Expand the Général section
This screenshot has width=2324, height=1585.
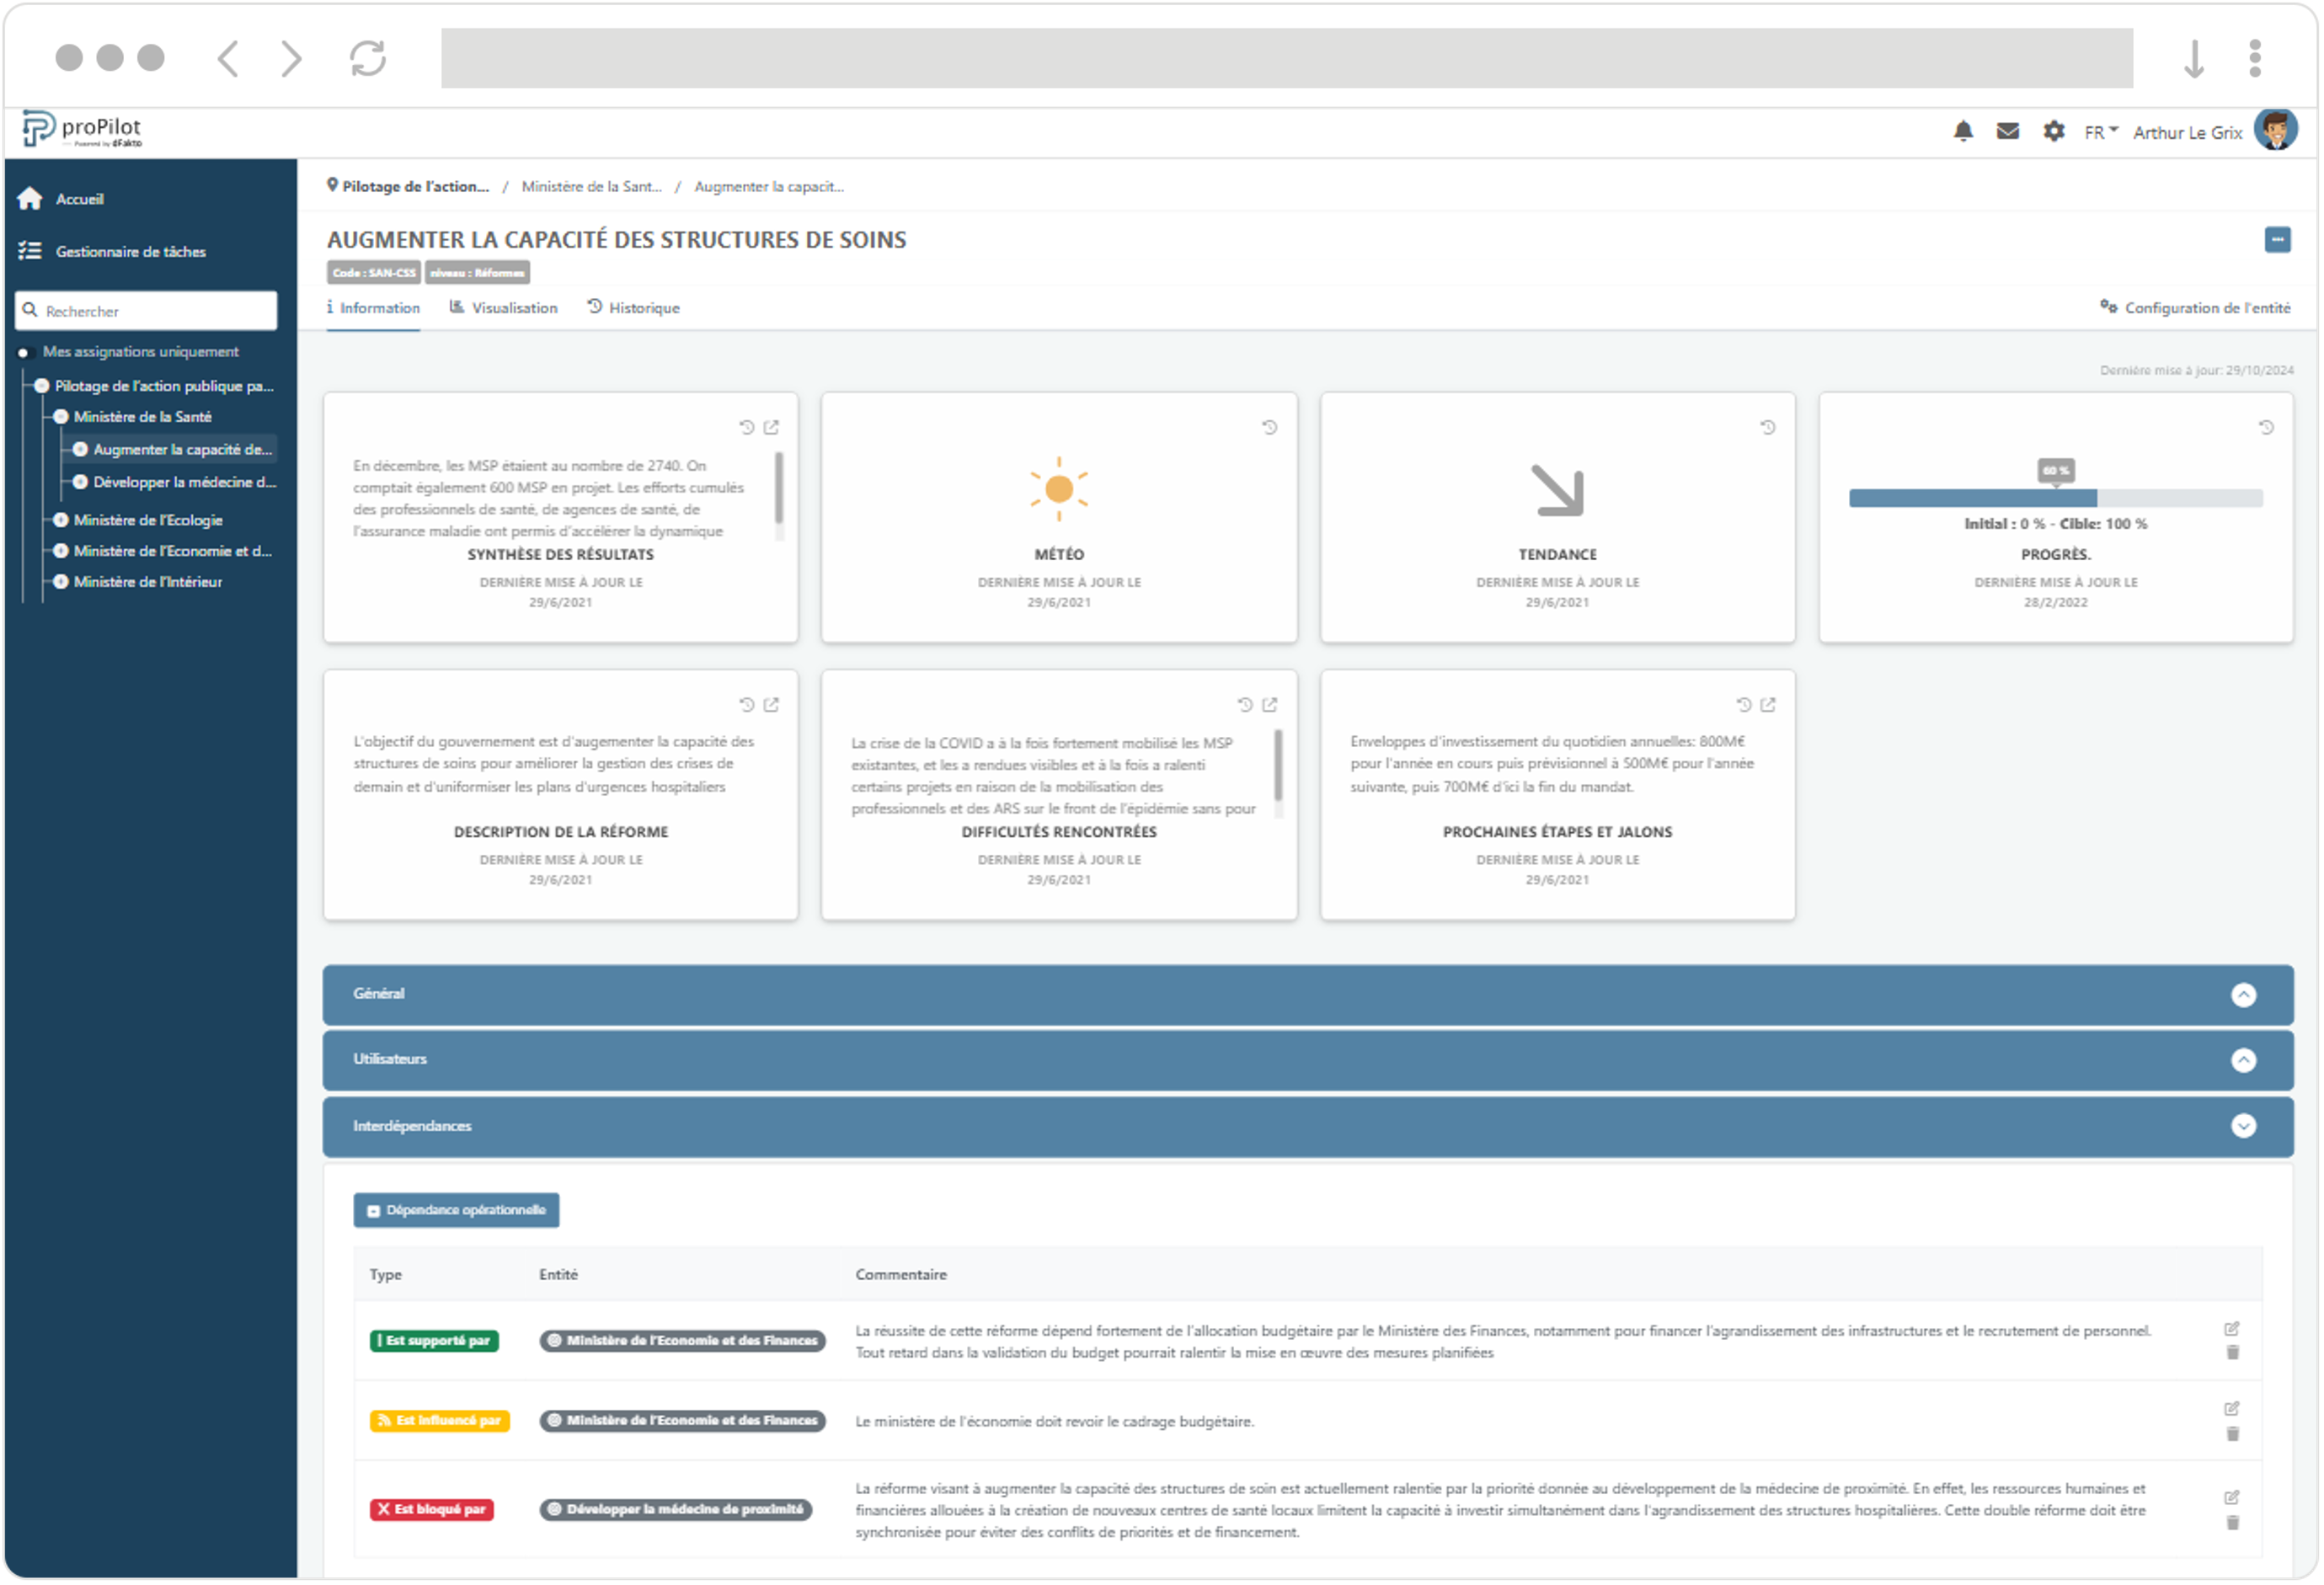point(2243,995)
